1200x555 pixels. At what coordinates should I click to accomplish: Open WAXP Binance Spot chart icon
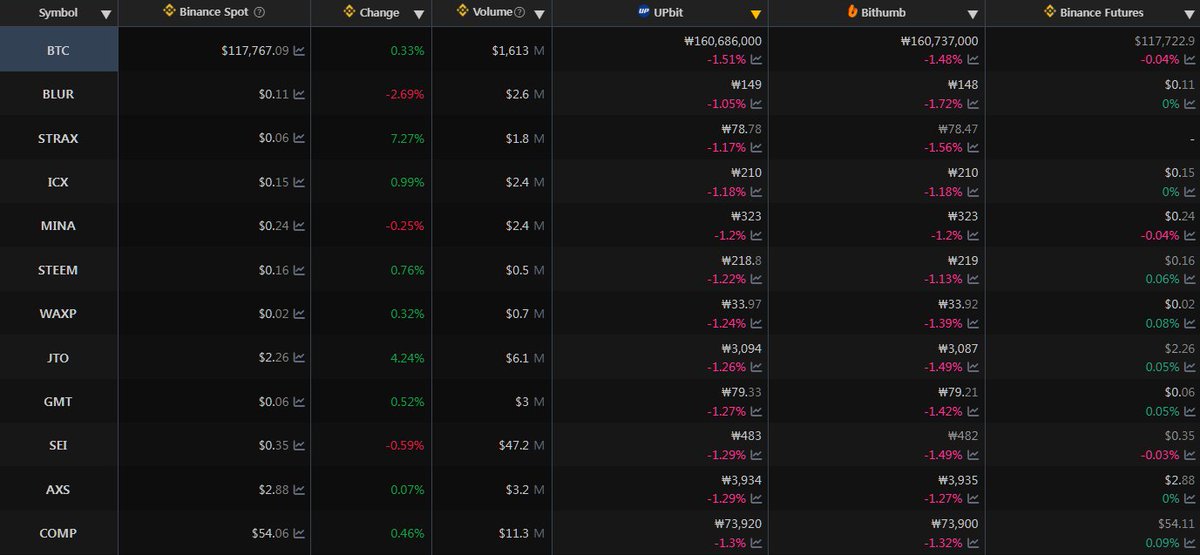coord(300,314)
